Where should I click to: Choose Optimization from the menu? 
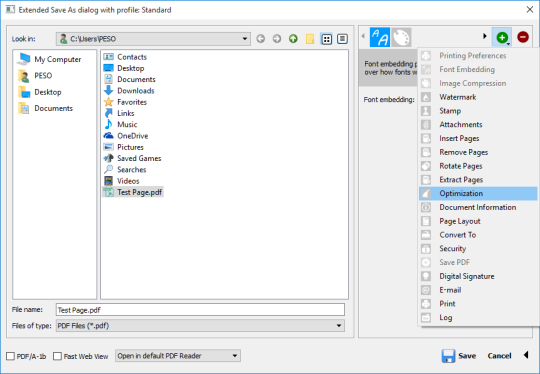478,194
